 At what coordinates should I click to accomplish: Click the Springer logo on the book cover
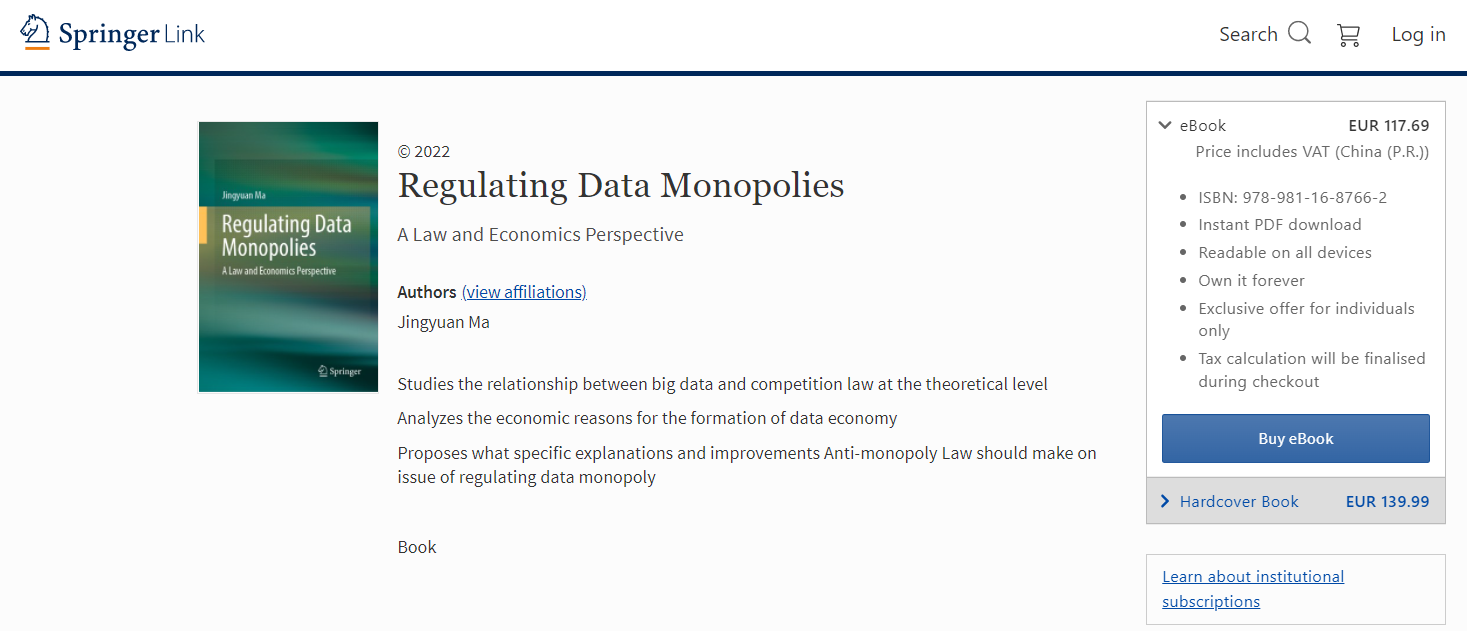339,371
